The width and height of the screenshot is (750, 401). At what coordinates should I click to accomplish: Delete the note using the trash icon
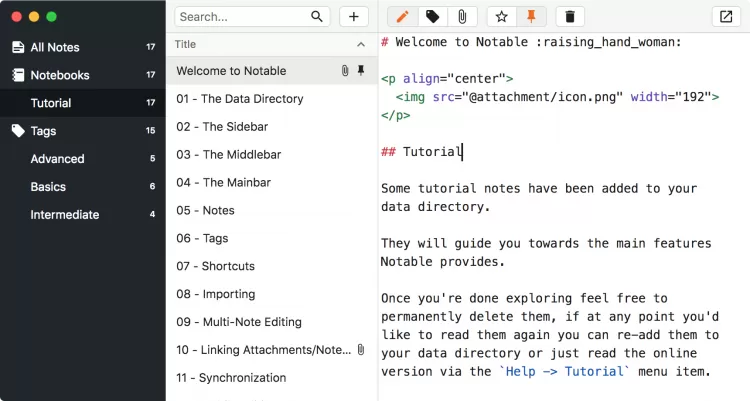click(570, 17)
